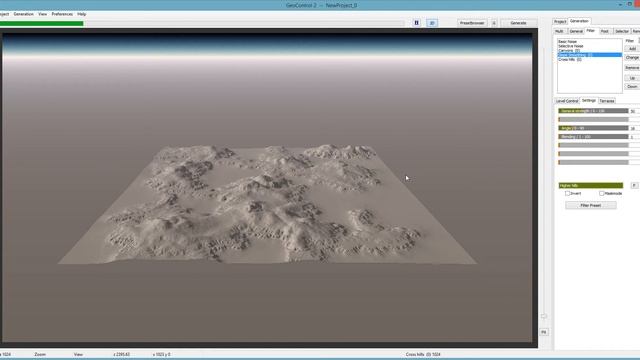Click the View label in status bar
640x360 pixels.
pos(78,354)
